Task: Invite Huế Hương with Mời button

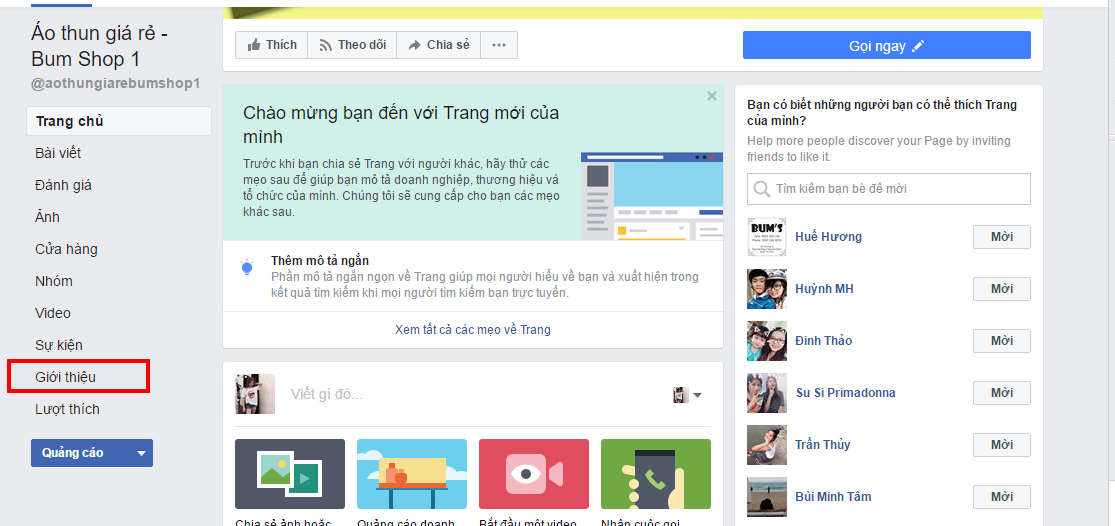Action: [1001, 237]
